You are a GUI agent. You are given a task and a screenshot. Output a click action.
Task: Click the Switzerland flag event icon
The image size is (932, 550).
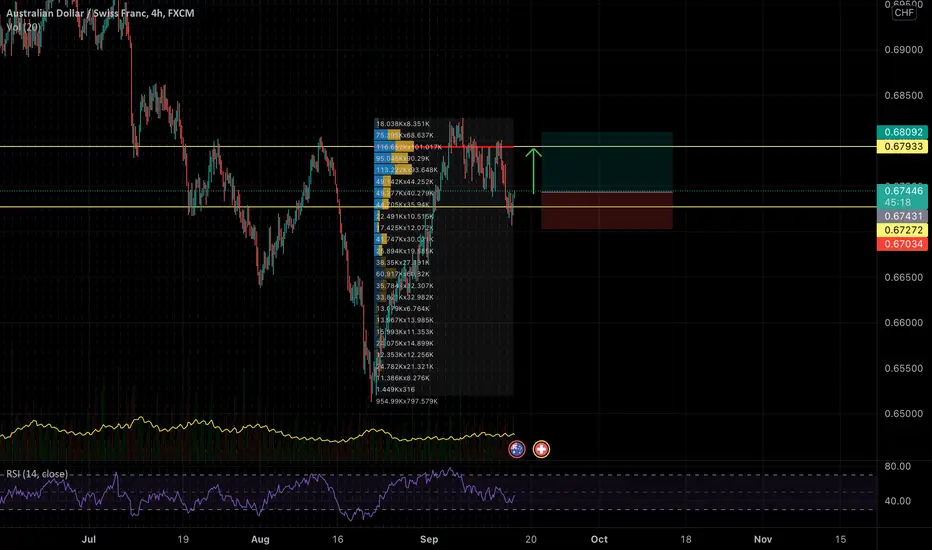coord(541,449)
